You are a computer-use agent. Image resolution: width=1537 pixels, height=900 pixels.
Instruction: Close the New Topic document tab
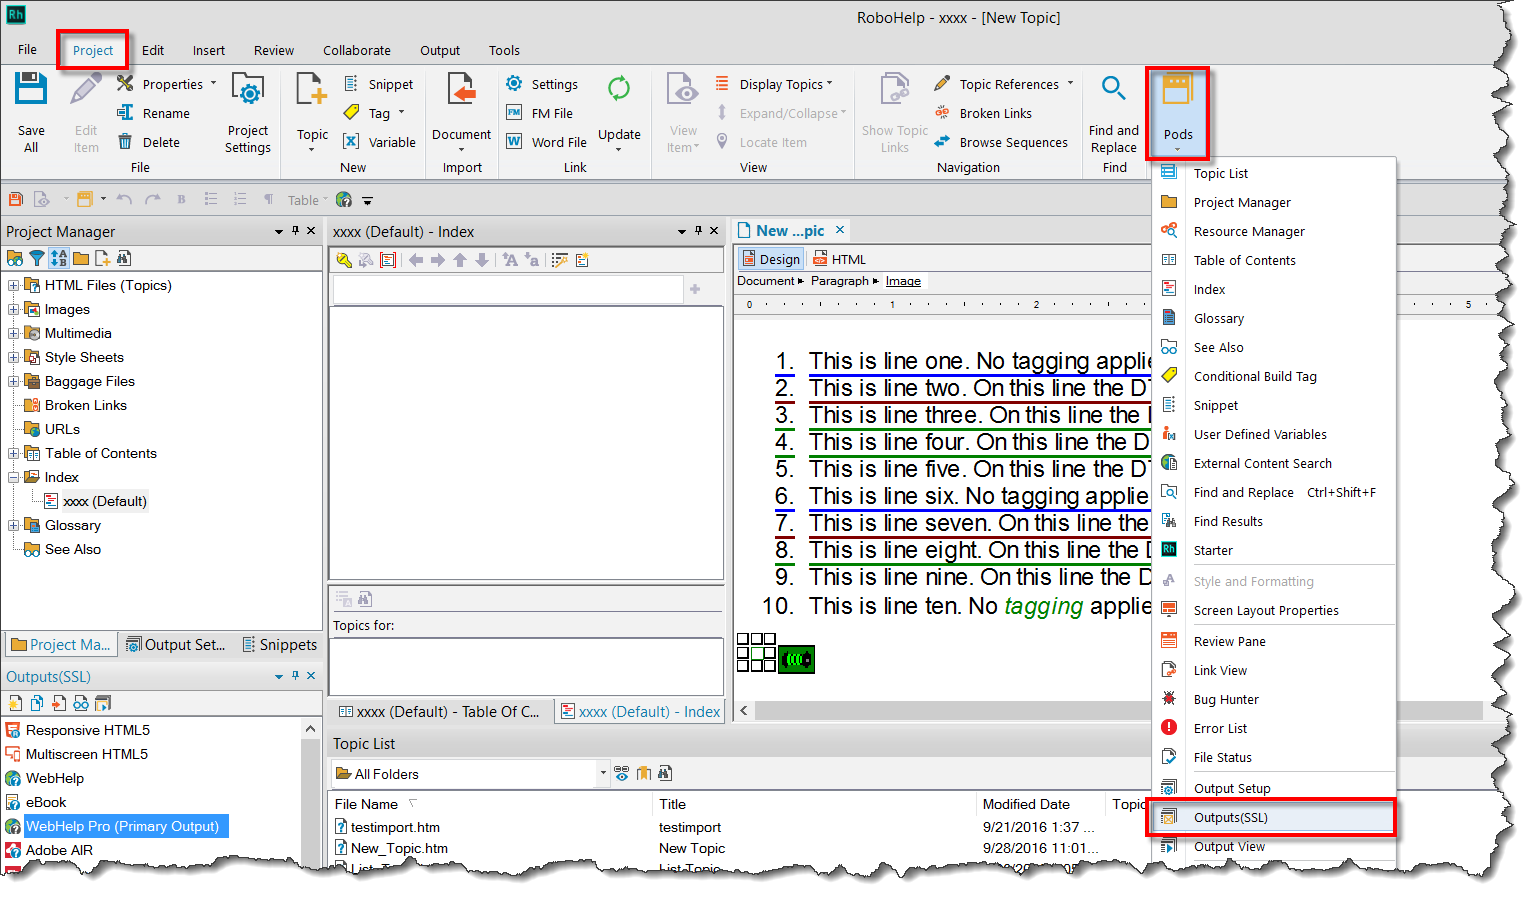pyautogui.click(x=840, y=230)
